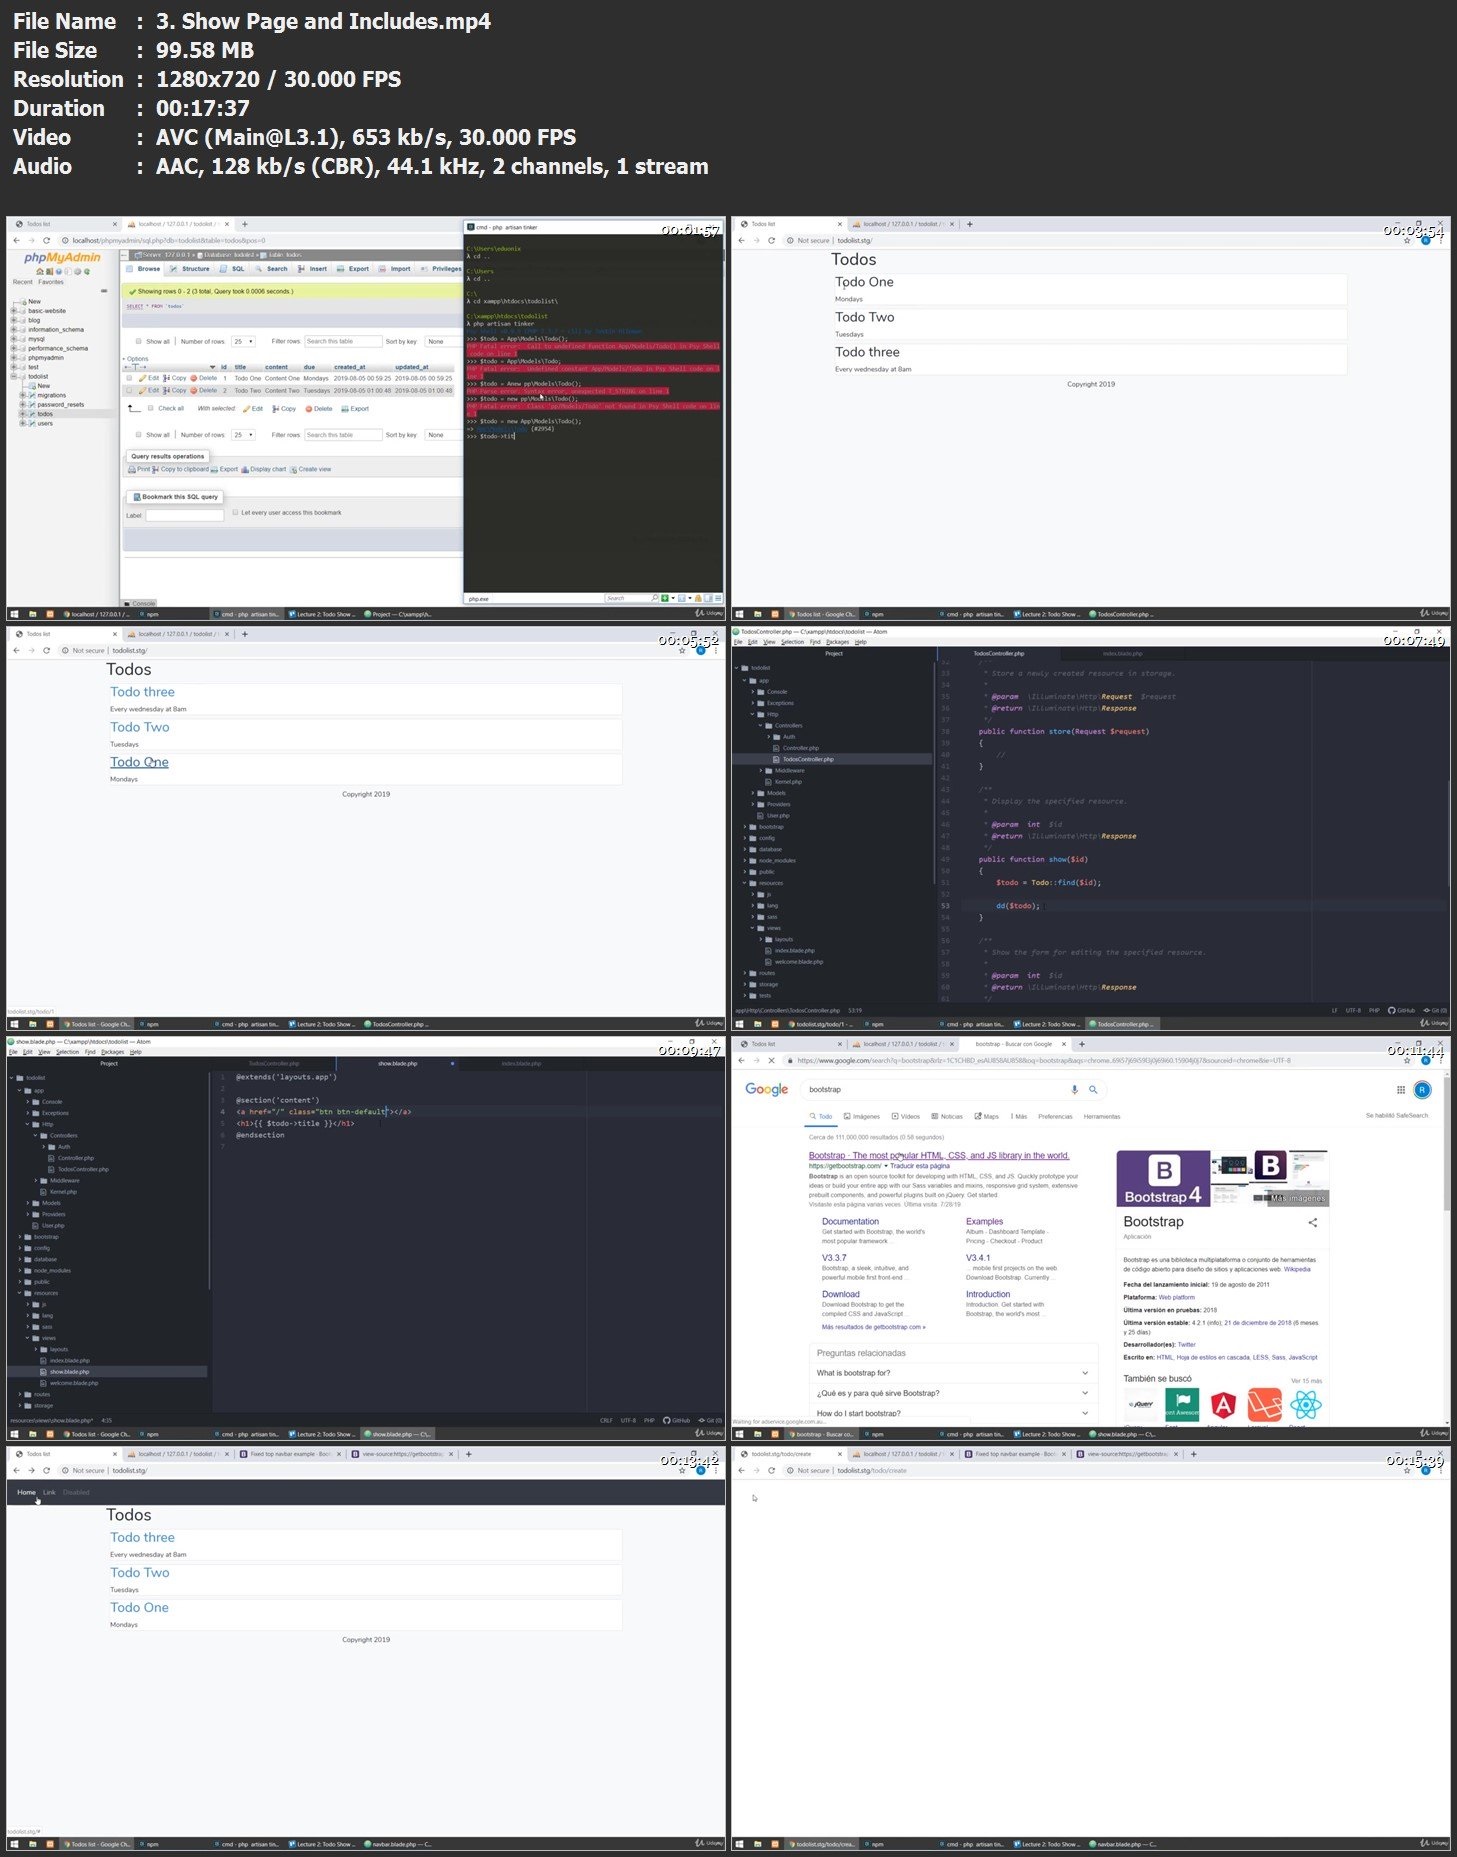
Task: Switch to TodosController.php tab in 00:09:47 Atom frame
Action: click(x=274, y=1063)
